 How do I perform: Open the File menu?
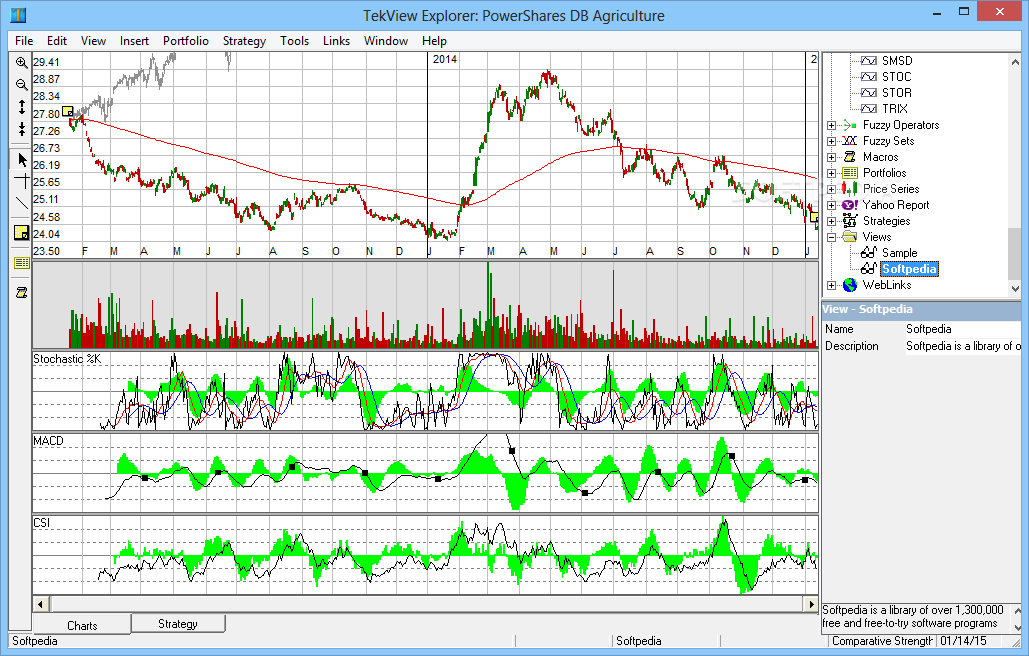click(x=24, y=41)
